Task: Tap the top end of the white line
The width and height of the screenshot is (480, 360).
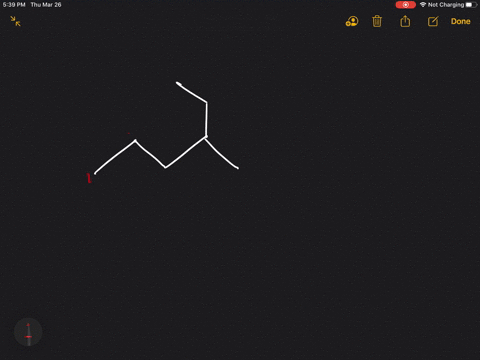Action: [178, 83]
